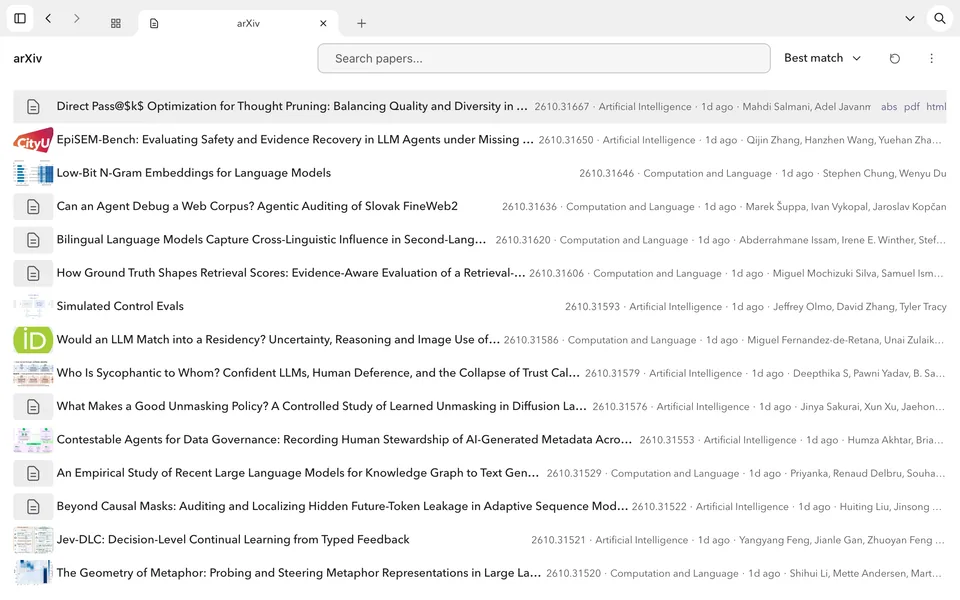
Task: Open 'Direct Pass@$k$ Optimization for Thought Pruning' title
Action: pos(292,107)
